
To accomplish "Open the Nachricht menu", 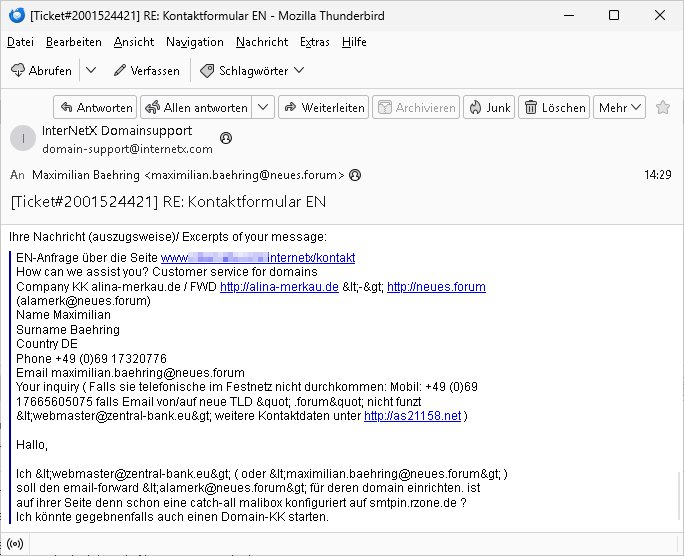I will [x=262, y=42].
